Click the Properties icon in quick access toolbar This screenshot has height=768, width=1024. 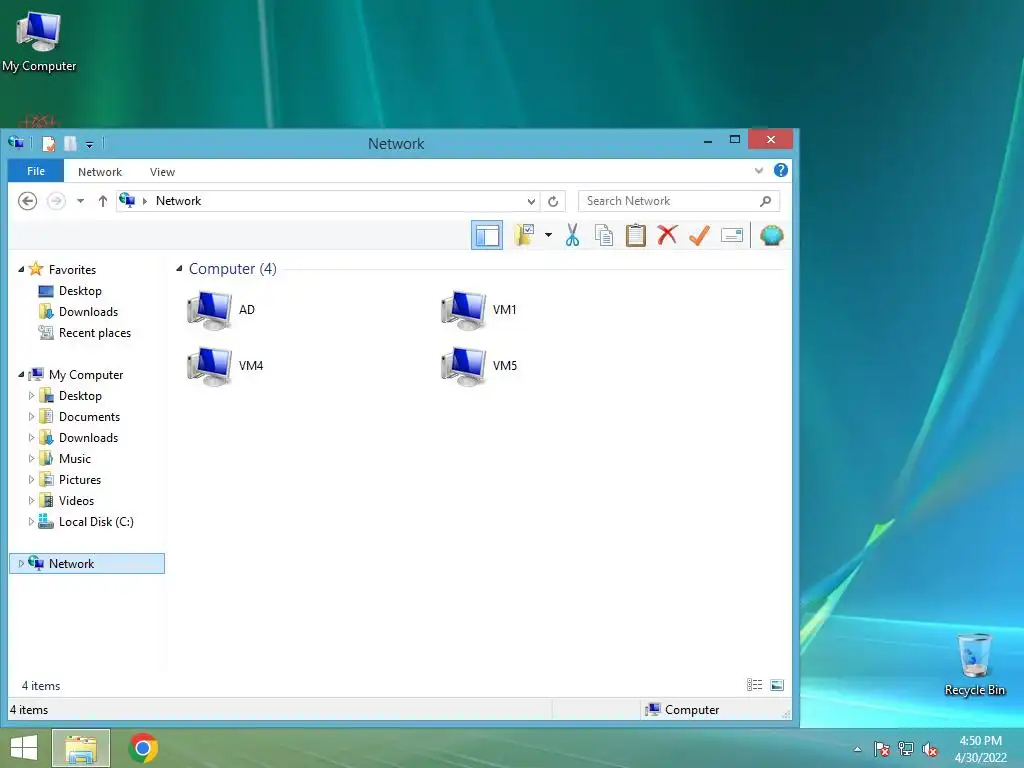[x=48, y=143]
